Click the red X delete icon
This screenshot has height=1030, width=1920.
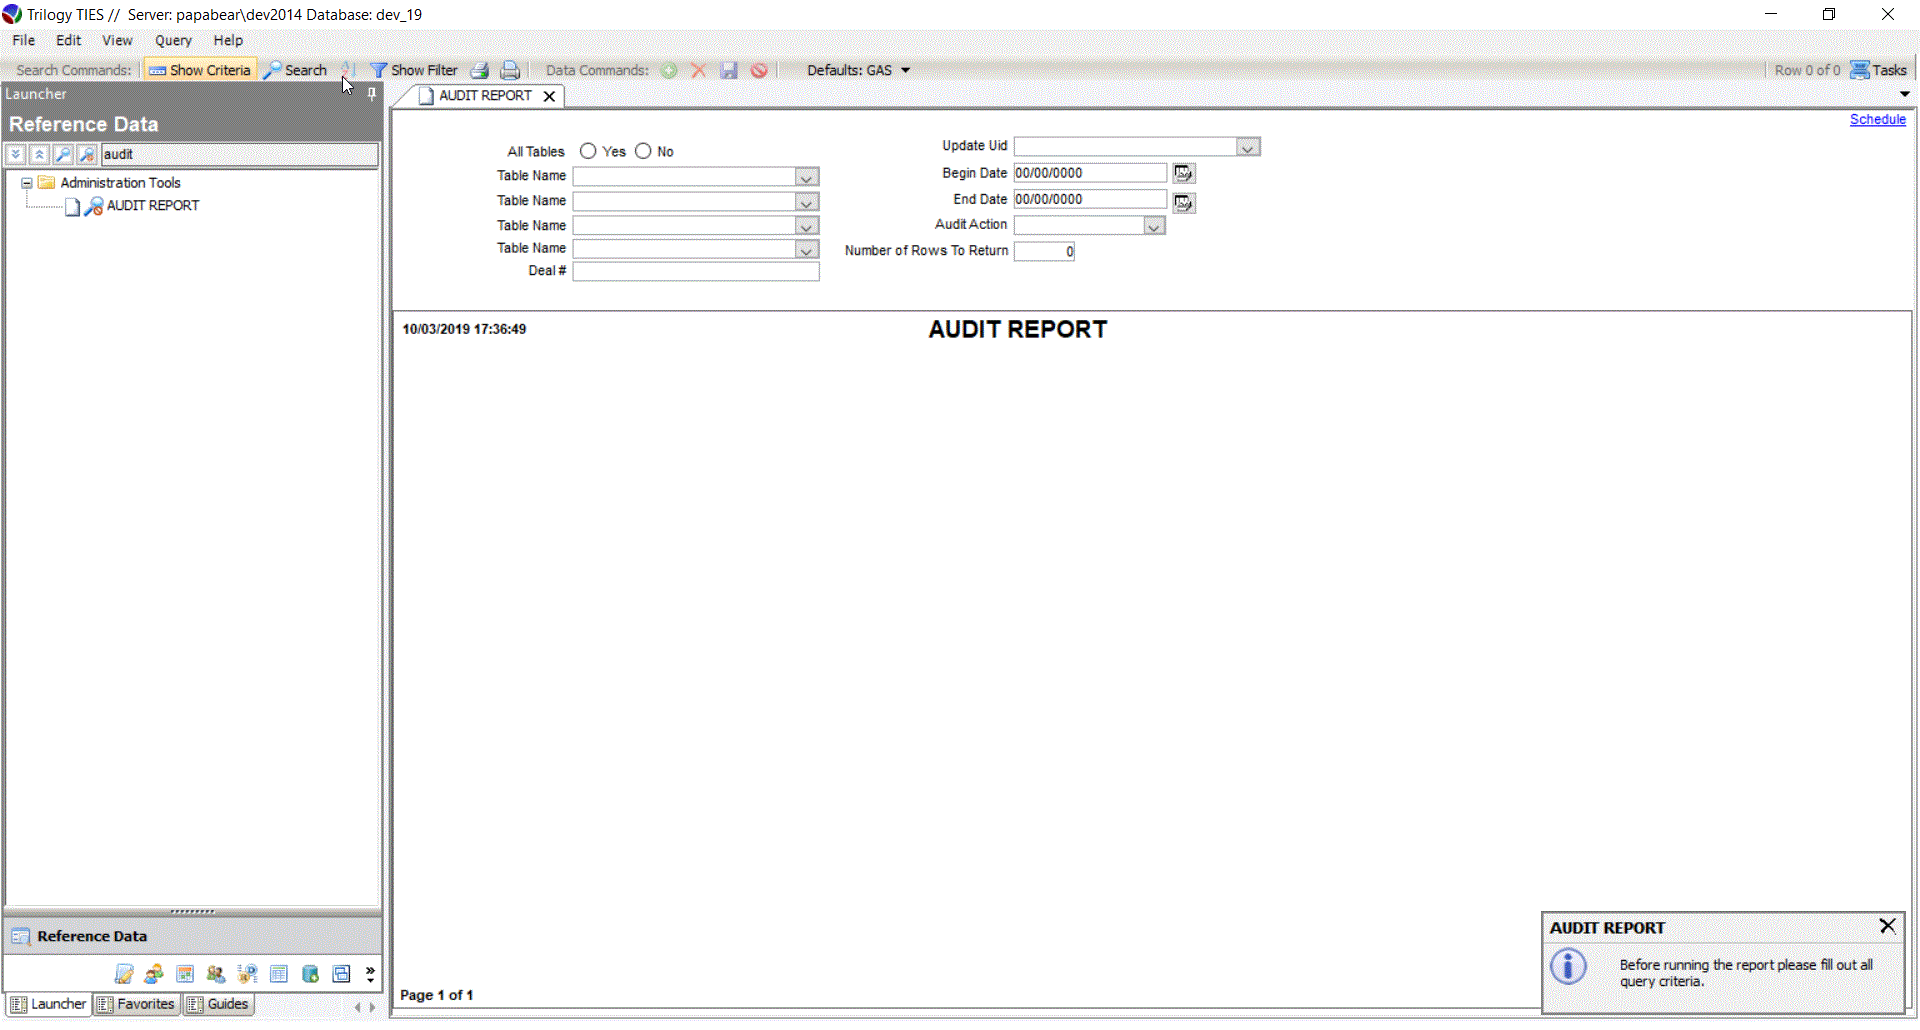point(699,70)
